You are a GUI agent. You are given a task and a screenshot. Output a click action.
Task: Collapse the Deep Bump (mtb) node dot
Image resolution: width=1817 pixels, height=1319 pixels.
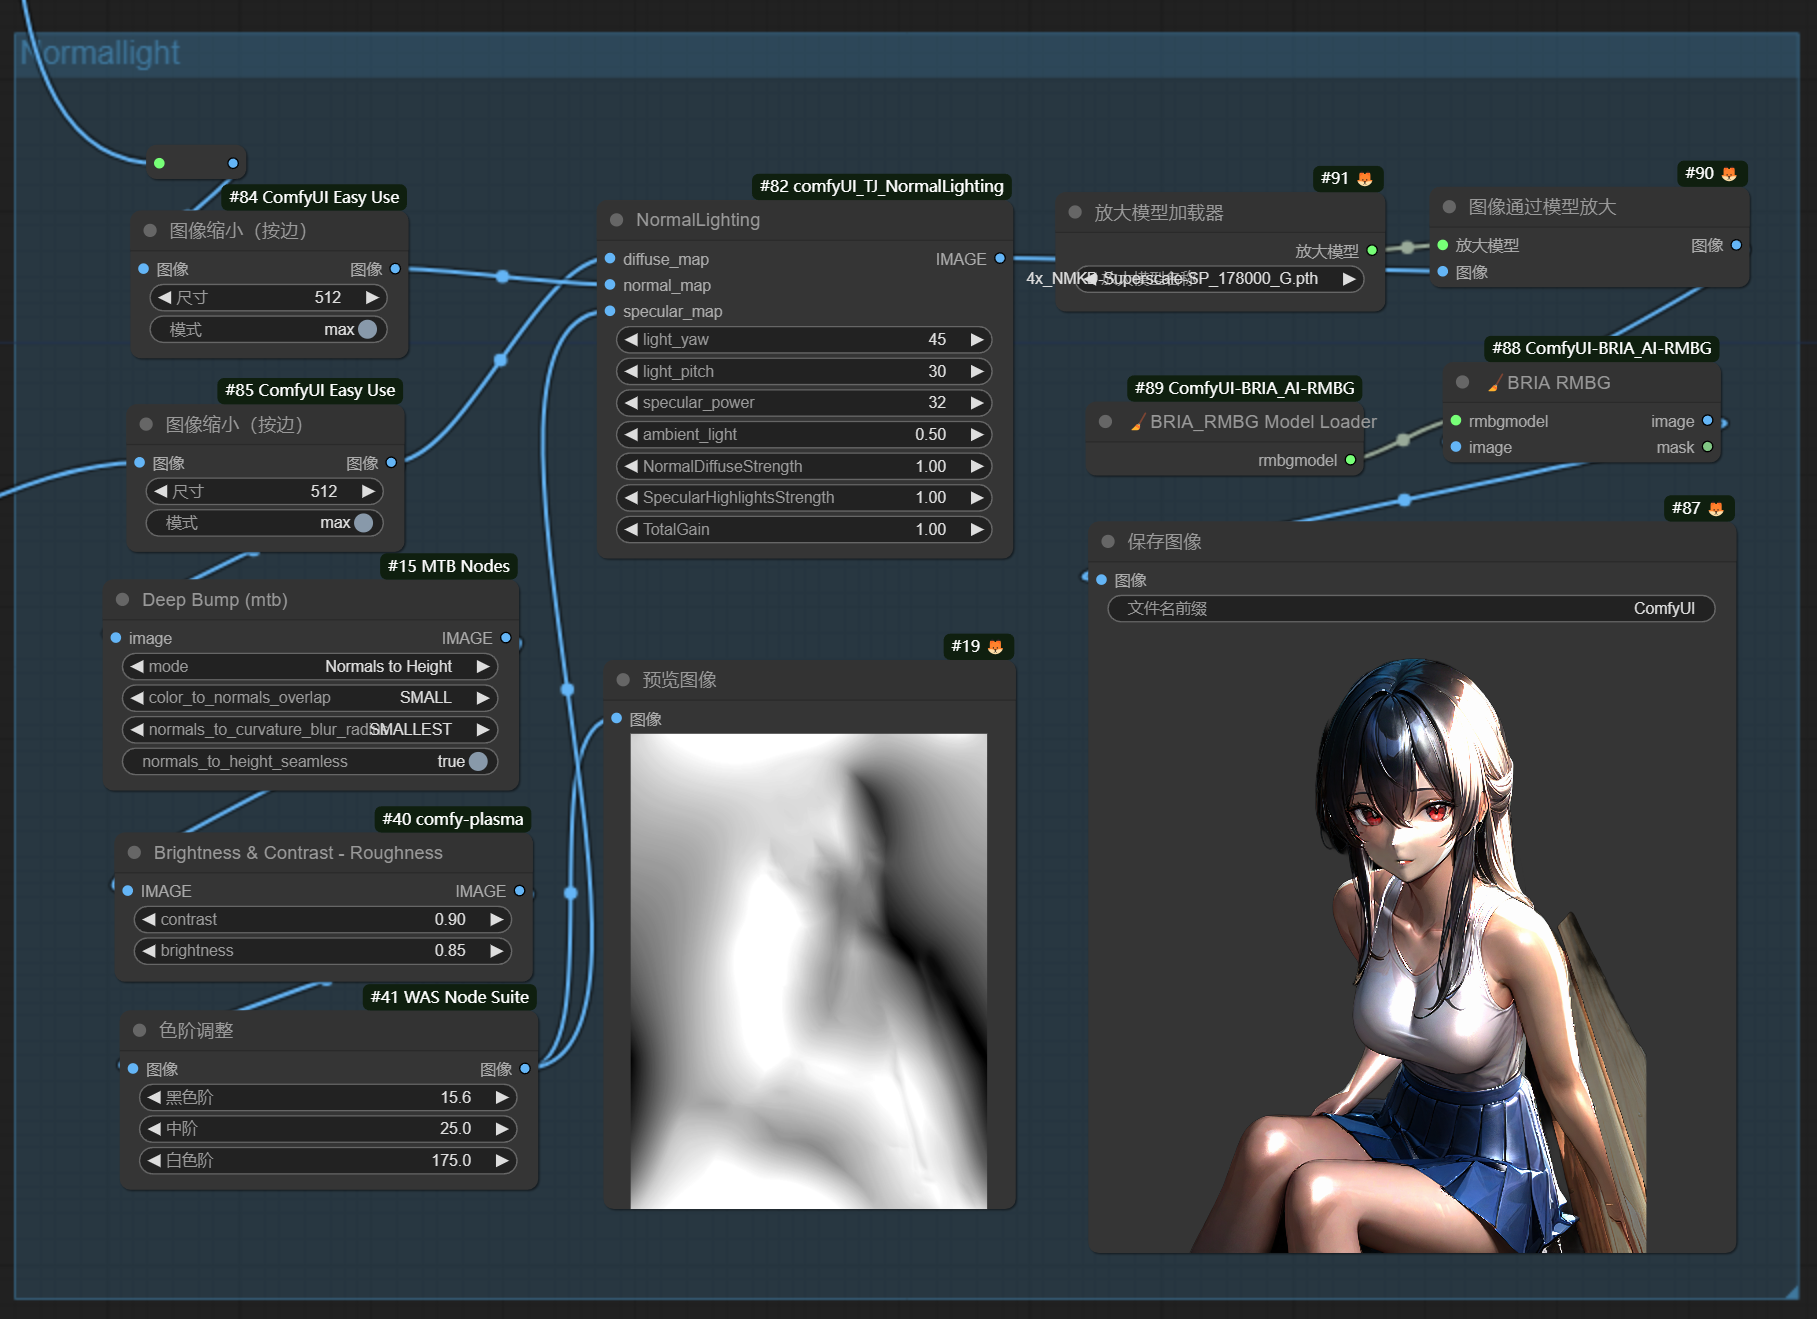coord(123,600)
